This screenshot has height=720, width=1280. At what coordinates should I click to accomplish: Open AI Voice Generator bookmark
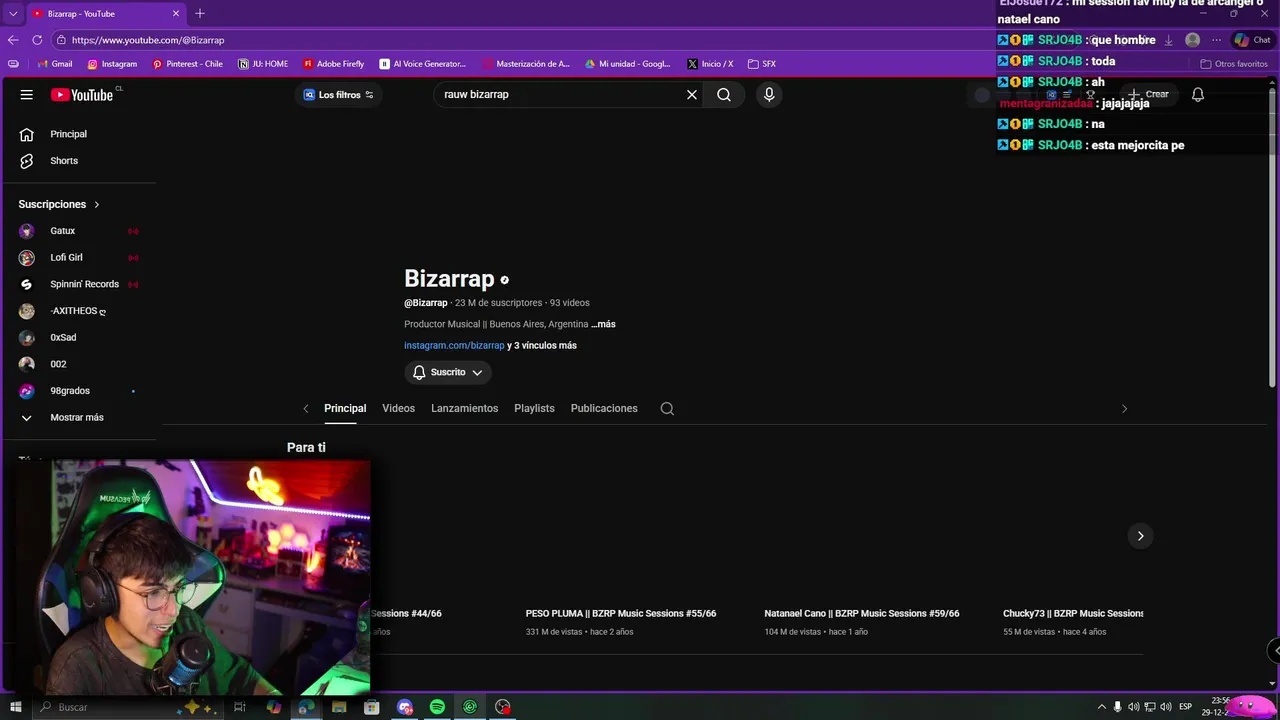(423, 64)
